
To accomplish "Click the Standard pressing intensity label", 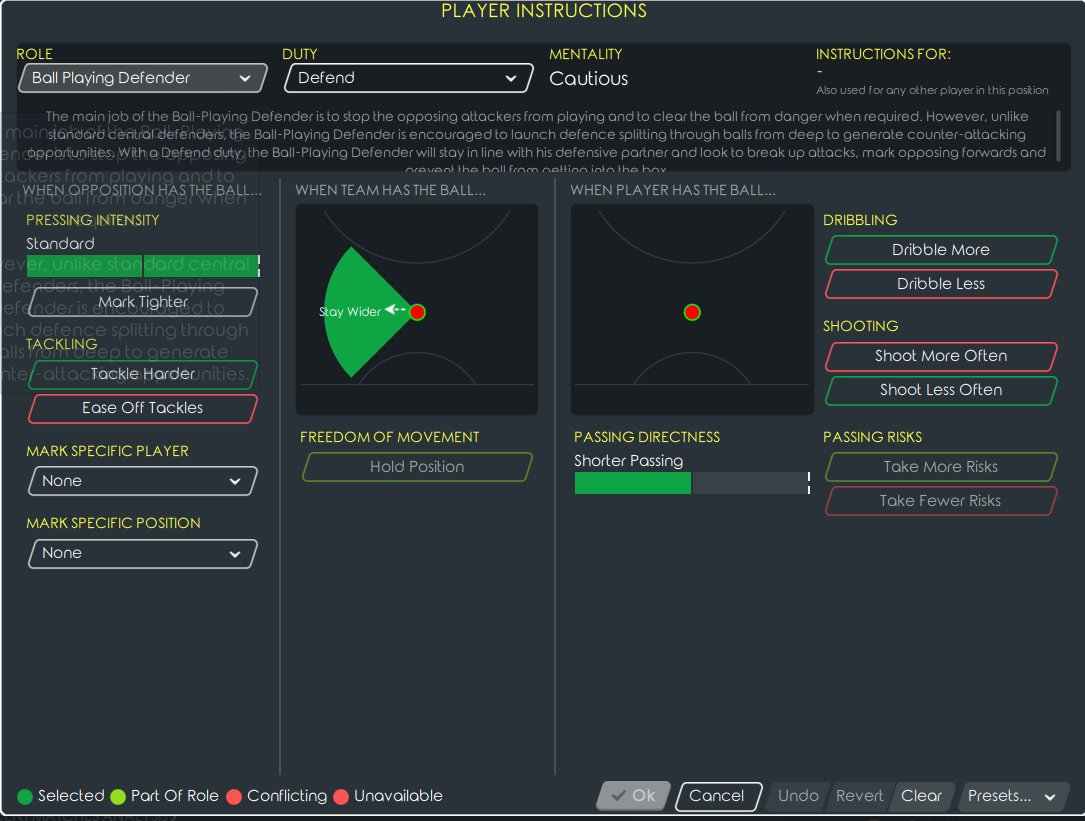I will point(60,244).
